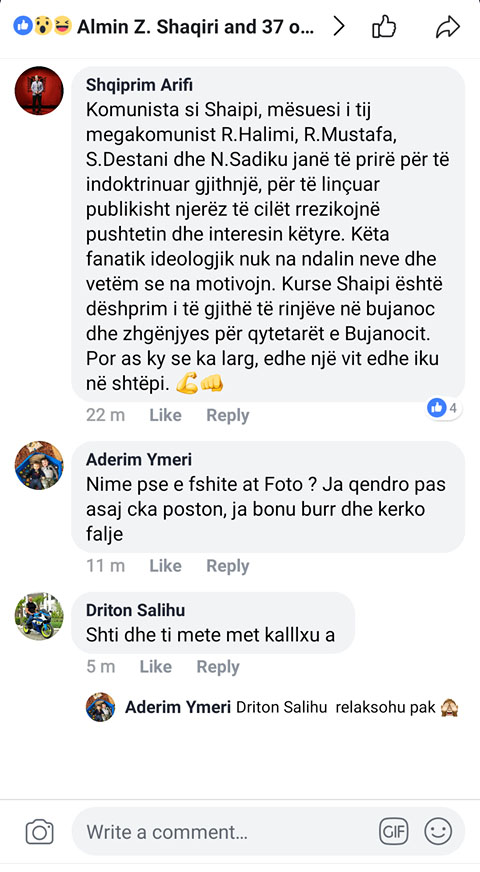This screenshot has width=480, height=872.
Task: Like Aderim Ymeri's comment about Foto
Action: coord(165,566)
